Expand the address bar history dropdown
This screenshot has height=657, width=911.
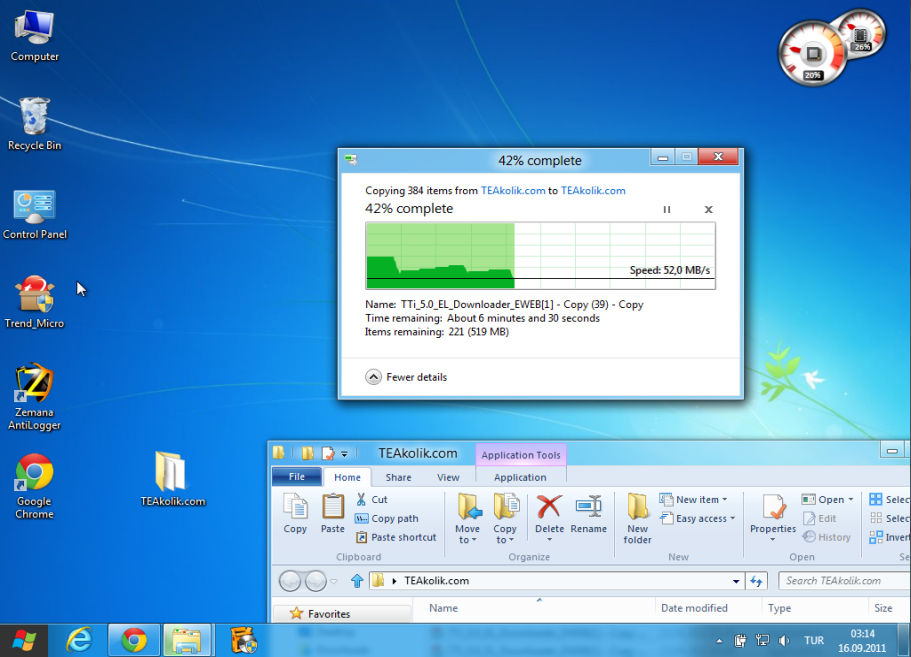pos(736,581)
